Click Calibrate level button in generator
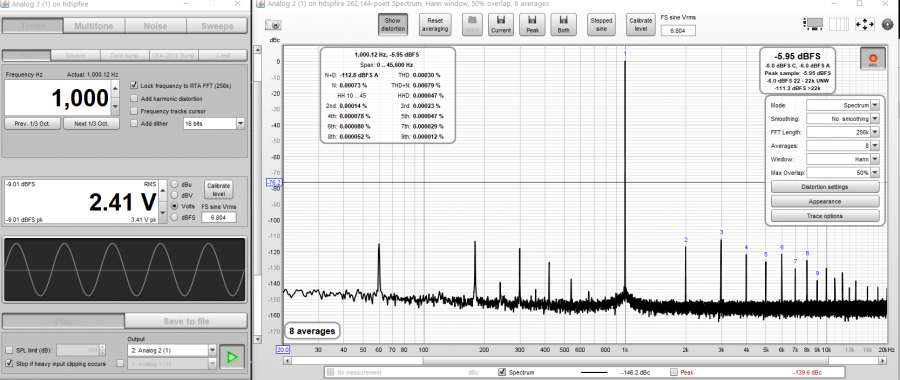Viewport: 900px width, 380px height. [x=218, y=189]
